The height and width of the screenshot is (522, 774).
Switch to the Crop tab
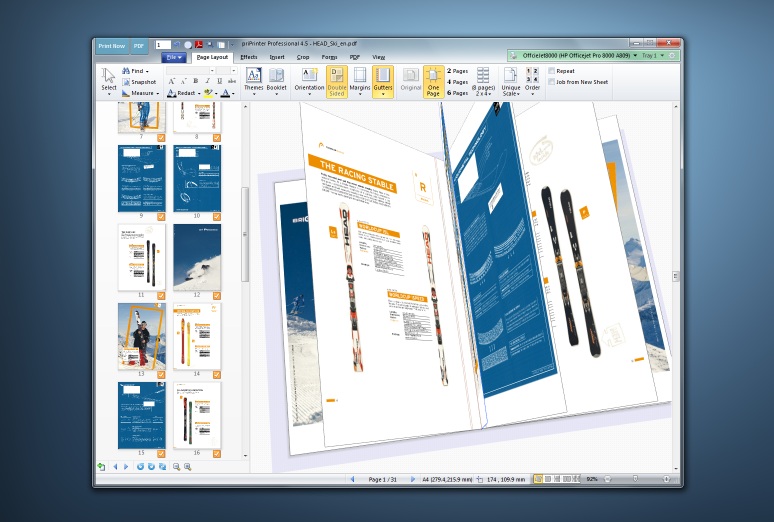click(303, 57)
